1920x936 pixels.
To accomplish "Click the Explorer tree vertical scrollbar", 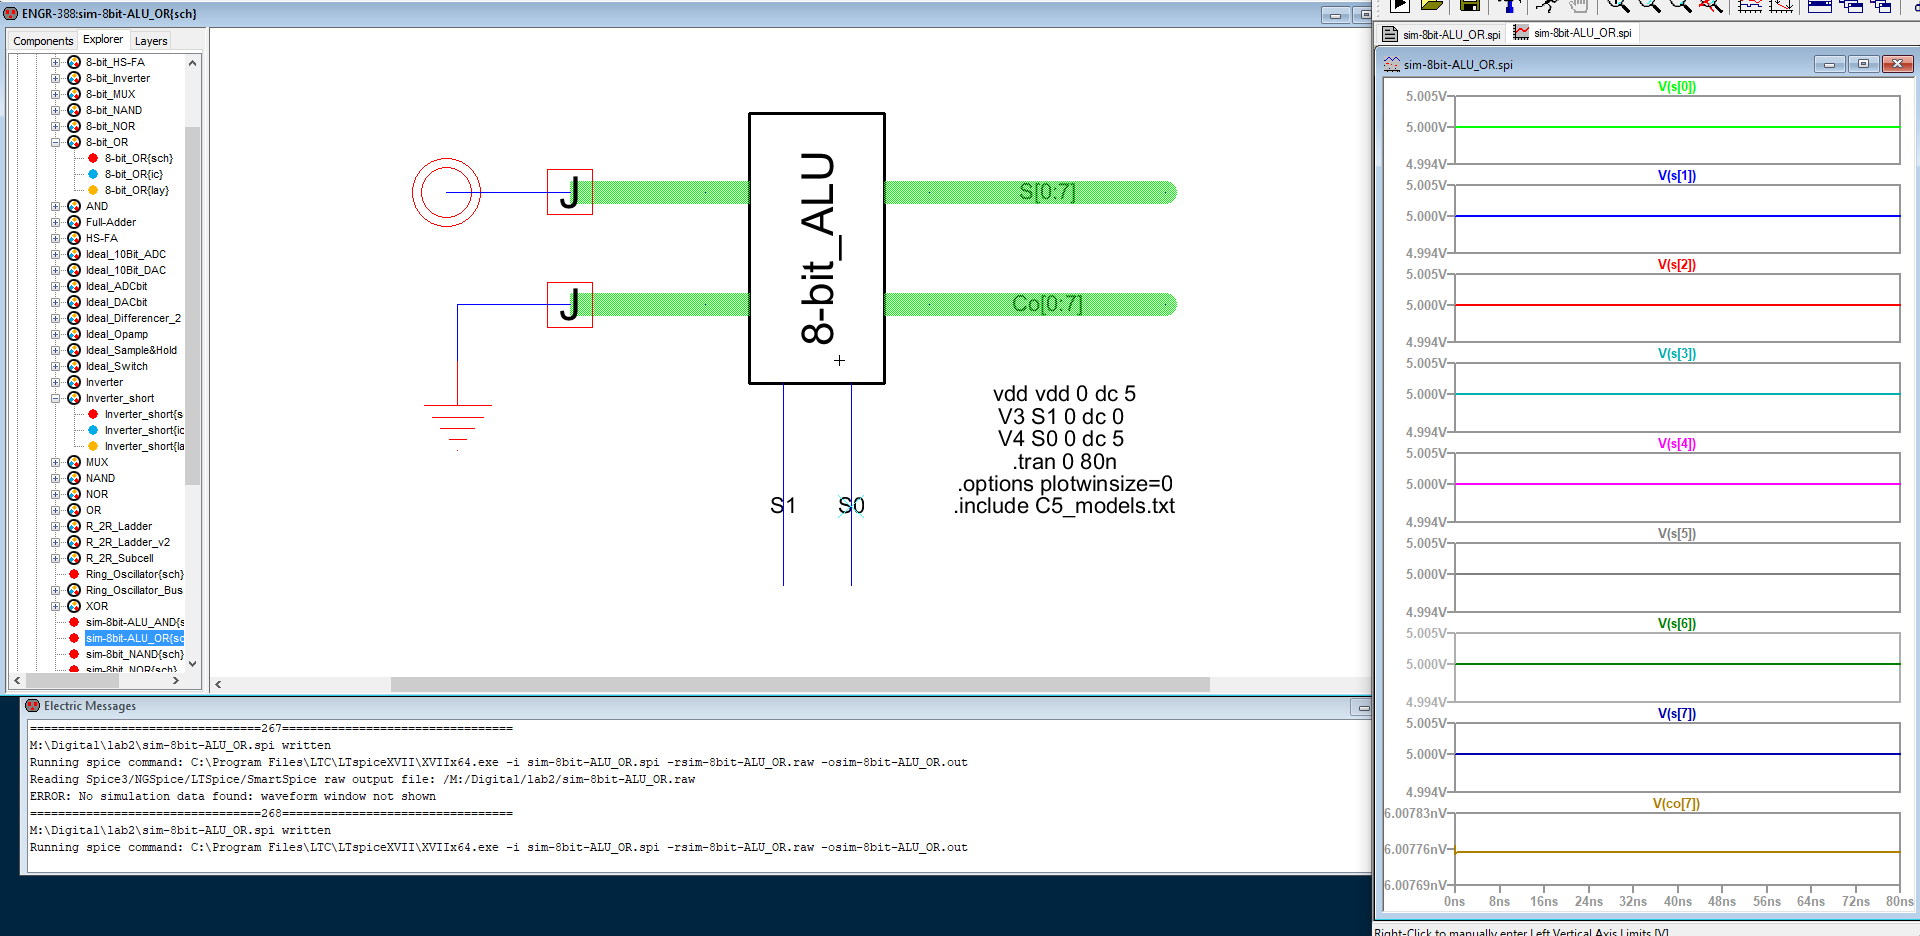I will coord(193,305).
